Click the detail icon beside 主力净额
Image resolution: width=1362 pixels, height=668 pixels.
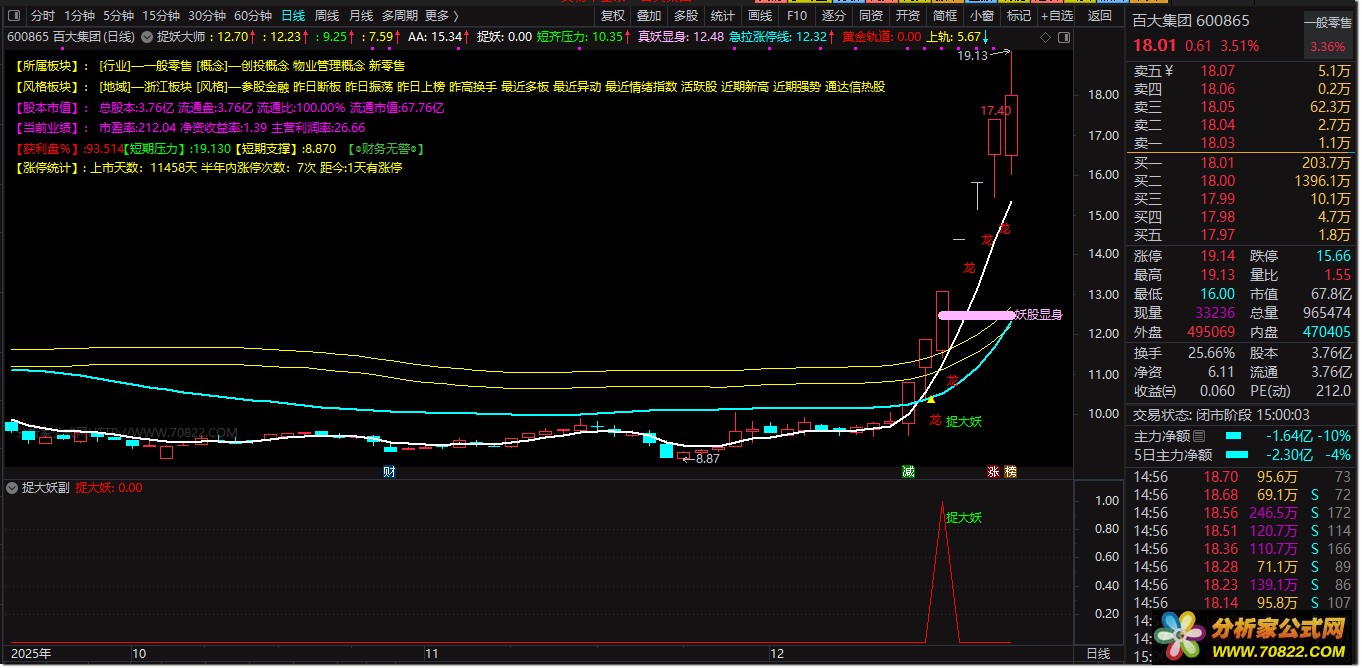tap(1200, 436)
